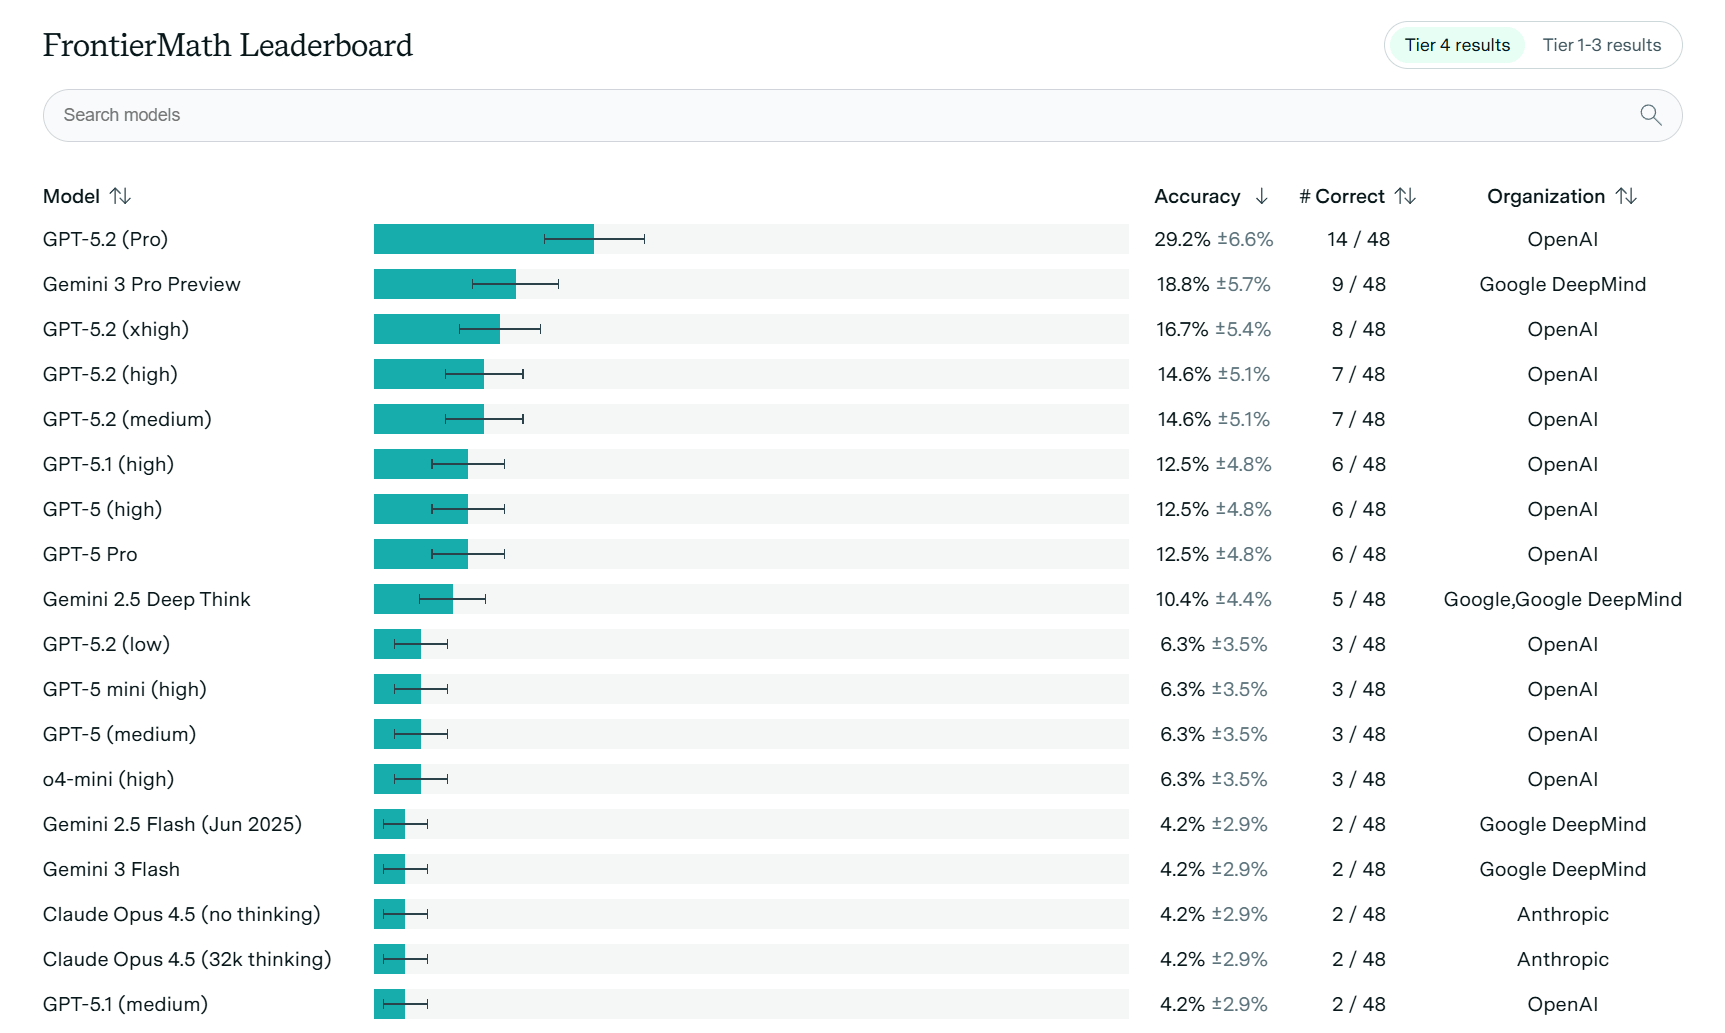Select Claude Opus 4.5 (32k thinking) model

187,959
